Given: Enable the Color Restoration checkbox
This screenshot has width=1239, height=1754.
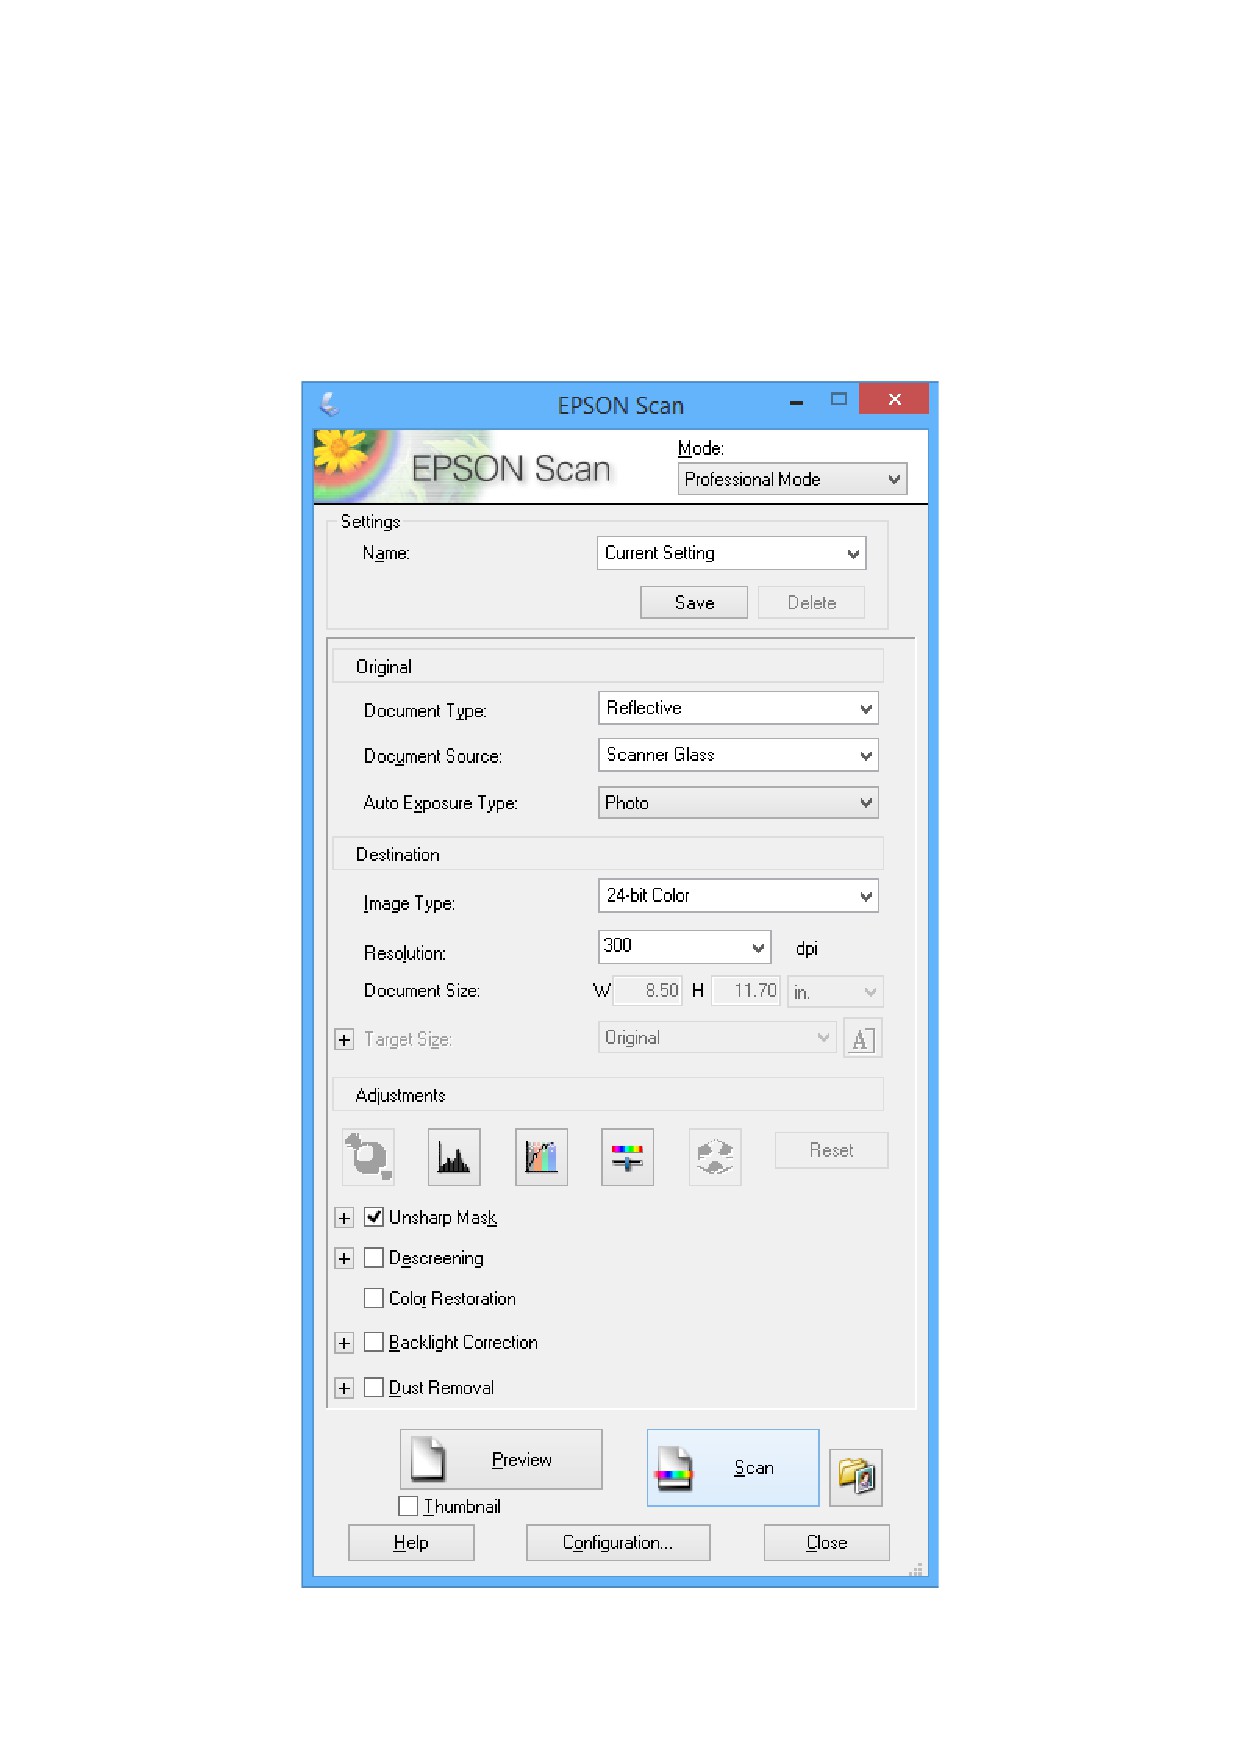Looking at the screenshot, I should pyautogui.click(x=374, y=1298).
